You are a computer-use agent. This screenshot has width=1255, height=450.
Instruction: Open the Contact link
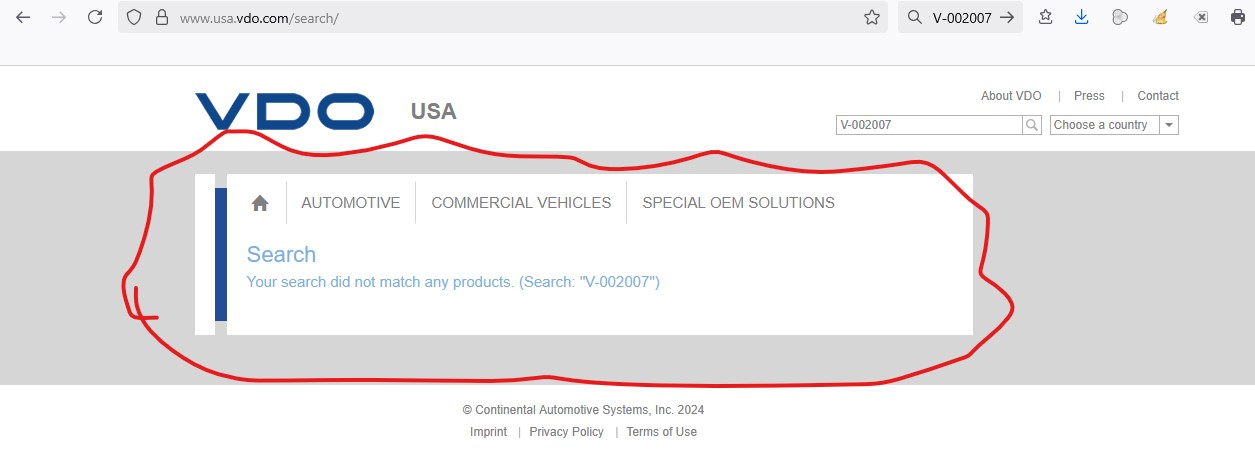point(1158,96)
